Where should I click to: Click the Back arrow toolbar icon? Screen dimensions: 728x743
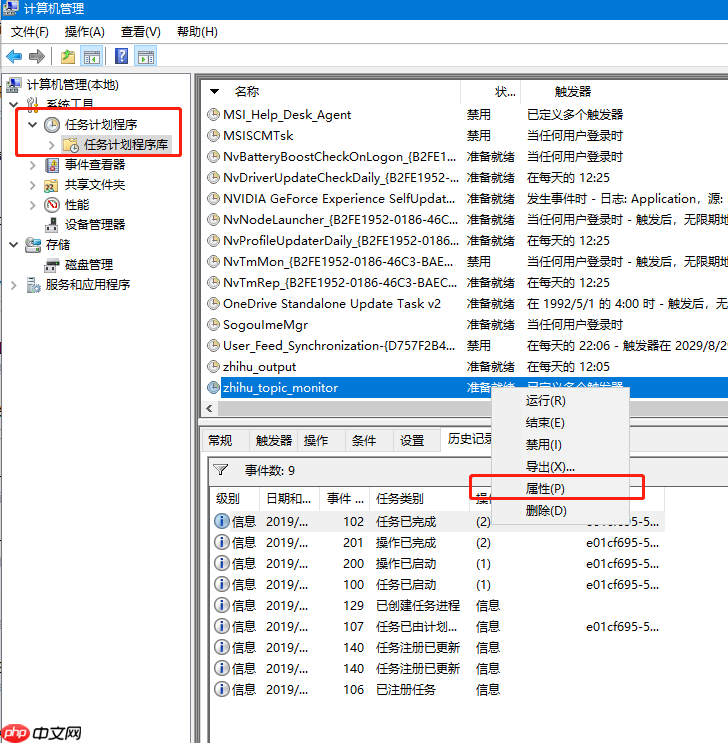[x=14, y=56]
